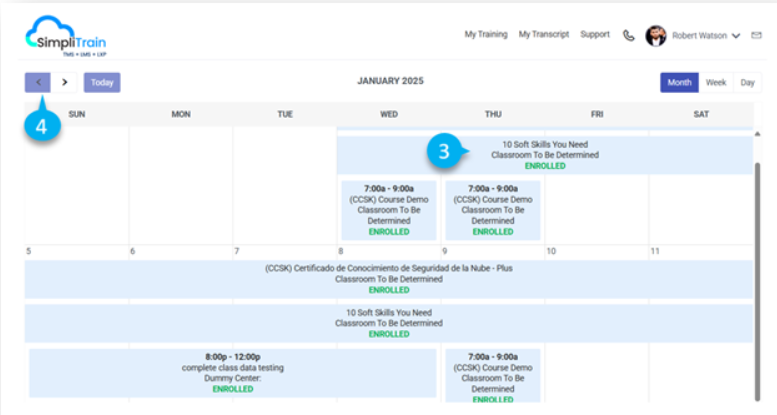The width and height of the screenshot is (777, 415).
Task: Select the day 11 Saturday cell
Action: (701, 251)
